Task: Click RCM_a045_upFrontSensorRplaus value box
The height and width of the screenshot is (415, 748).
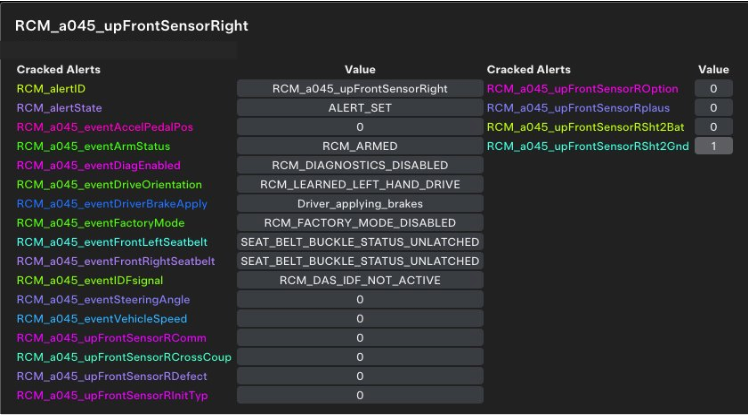Action: coord(713,108)
